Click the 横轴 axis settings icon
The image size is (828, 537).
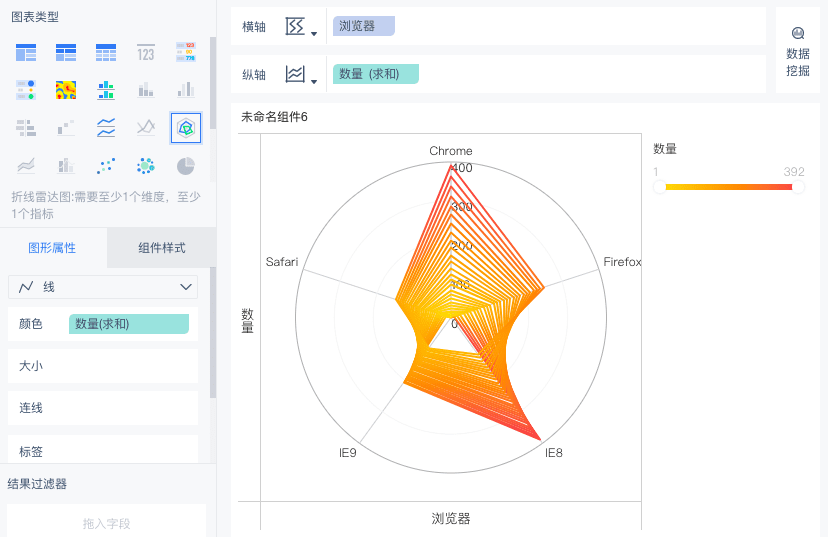click(295, 26)
